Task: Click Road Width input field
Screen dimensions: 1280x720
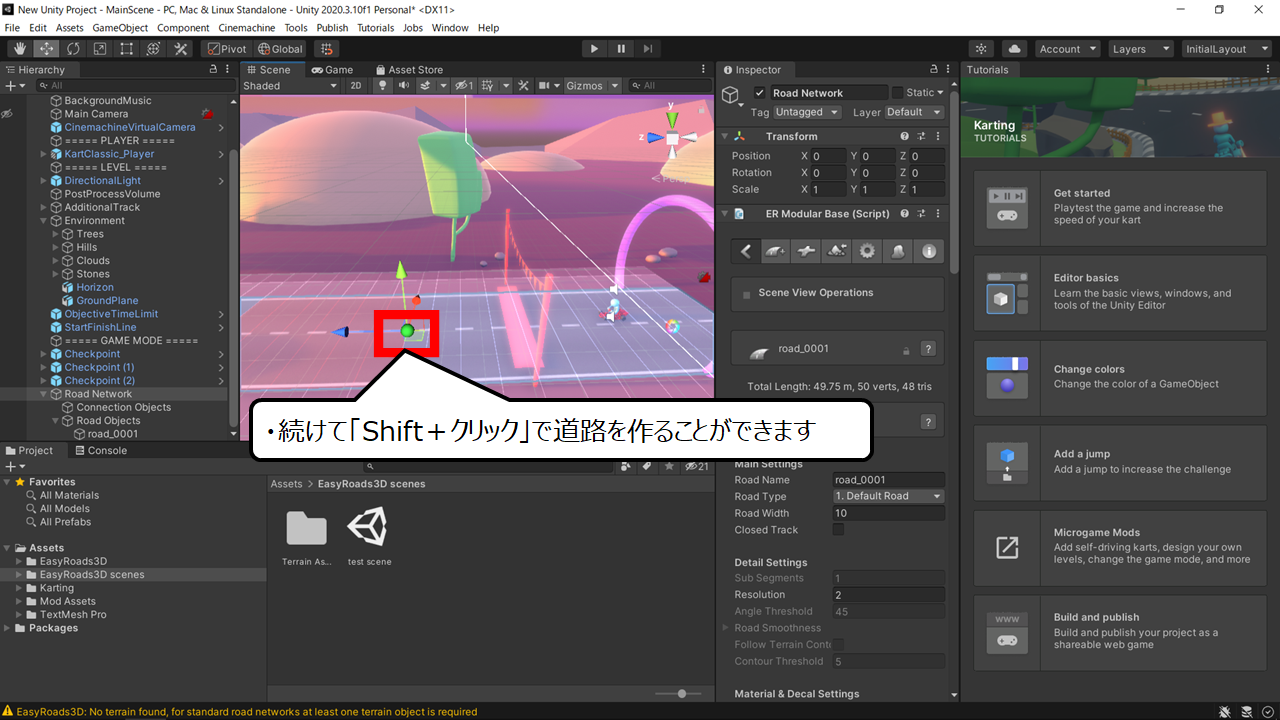Action: click(888, 513)
